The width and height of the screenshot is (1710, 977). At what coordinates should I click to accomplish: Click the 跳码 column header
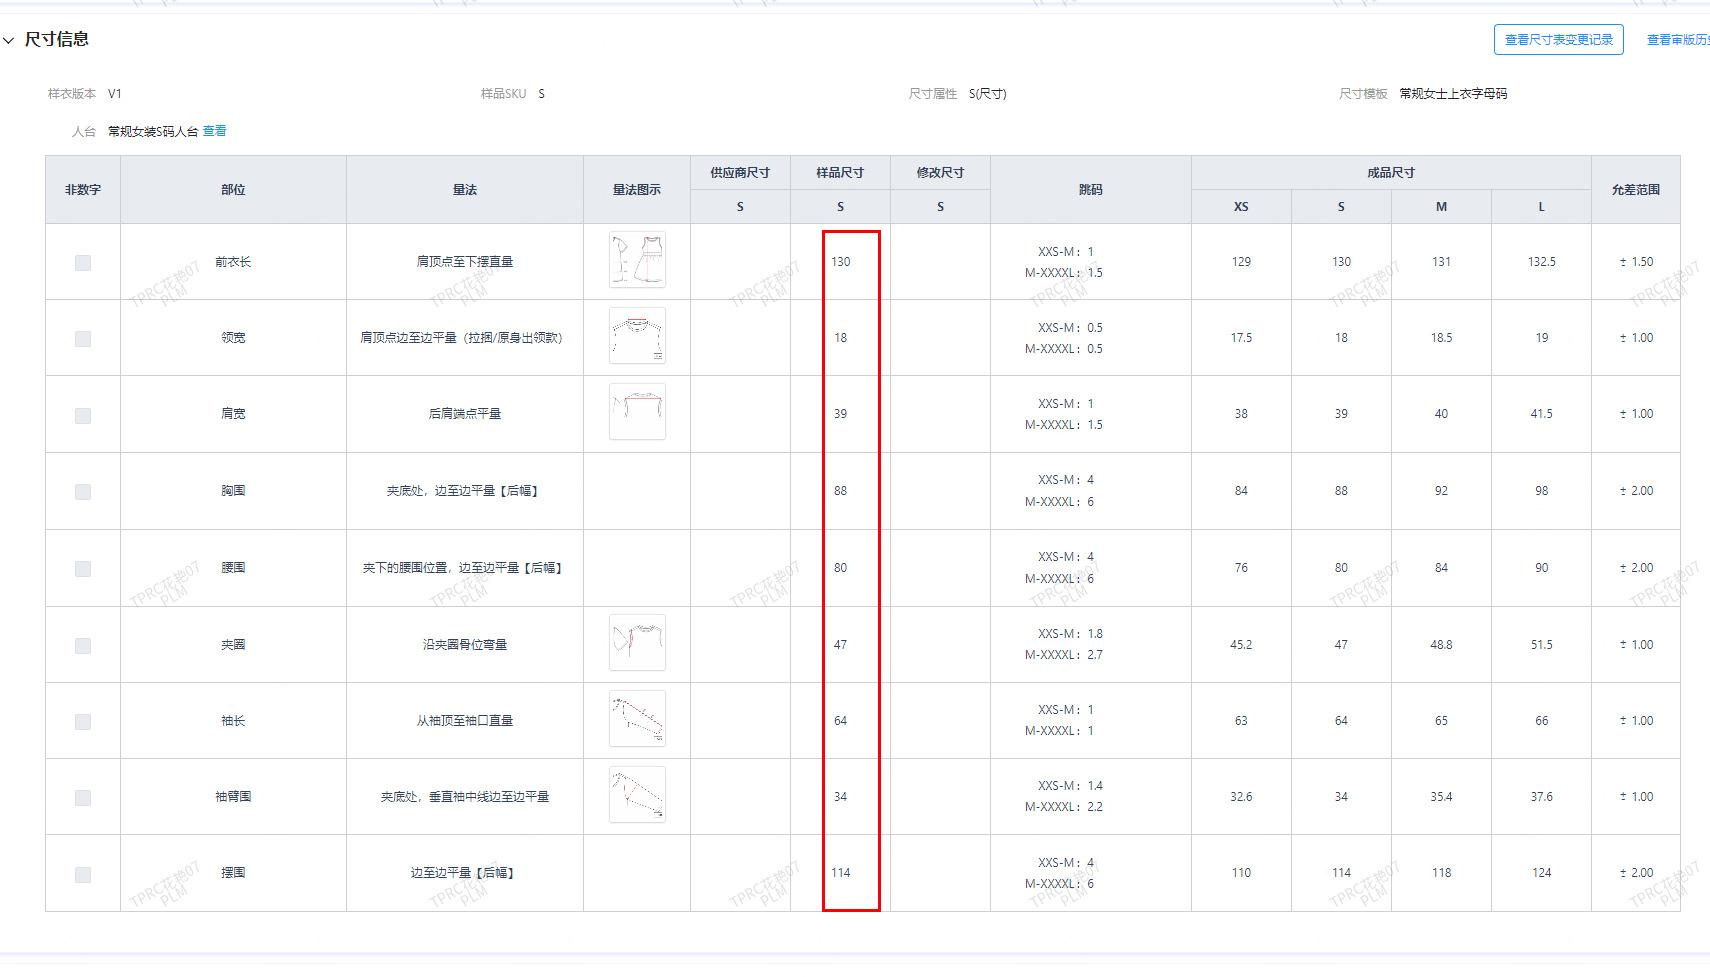point(1090,190)
